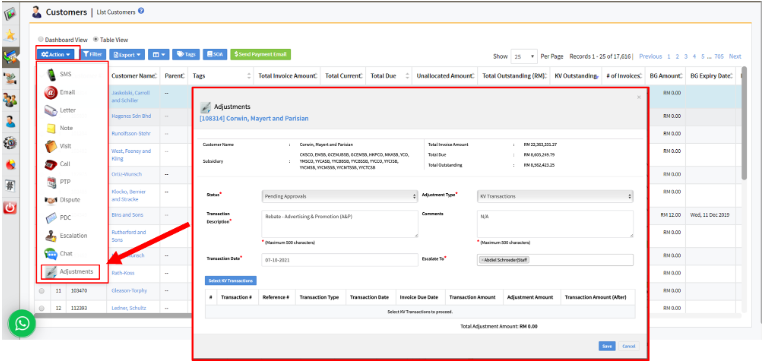Open the SMS action in the Action menu
The width and height of the screenshot is (762, 364).
pos(65,74)
